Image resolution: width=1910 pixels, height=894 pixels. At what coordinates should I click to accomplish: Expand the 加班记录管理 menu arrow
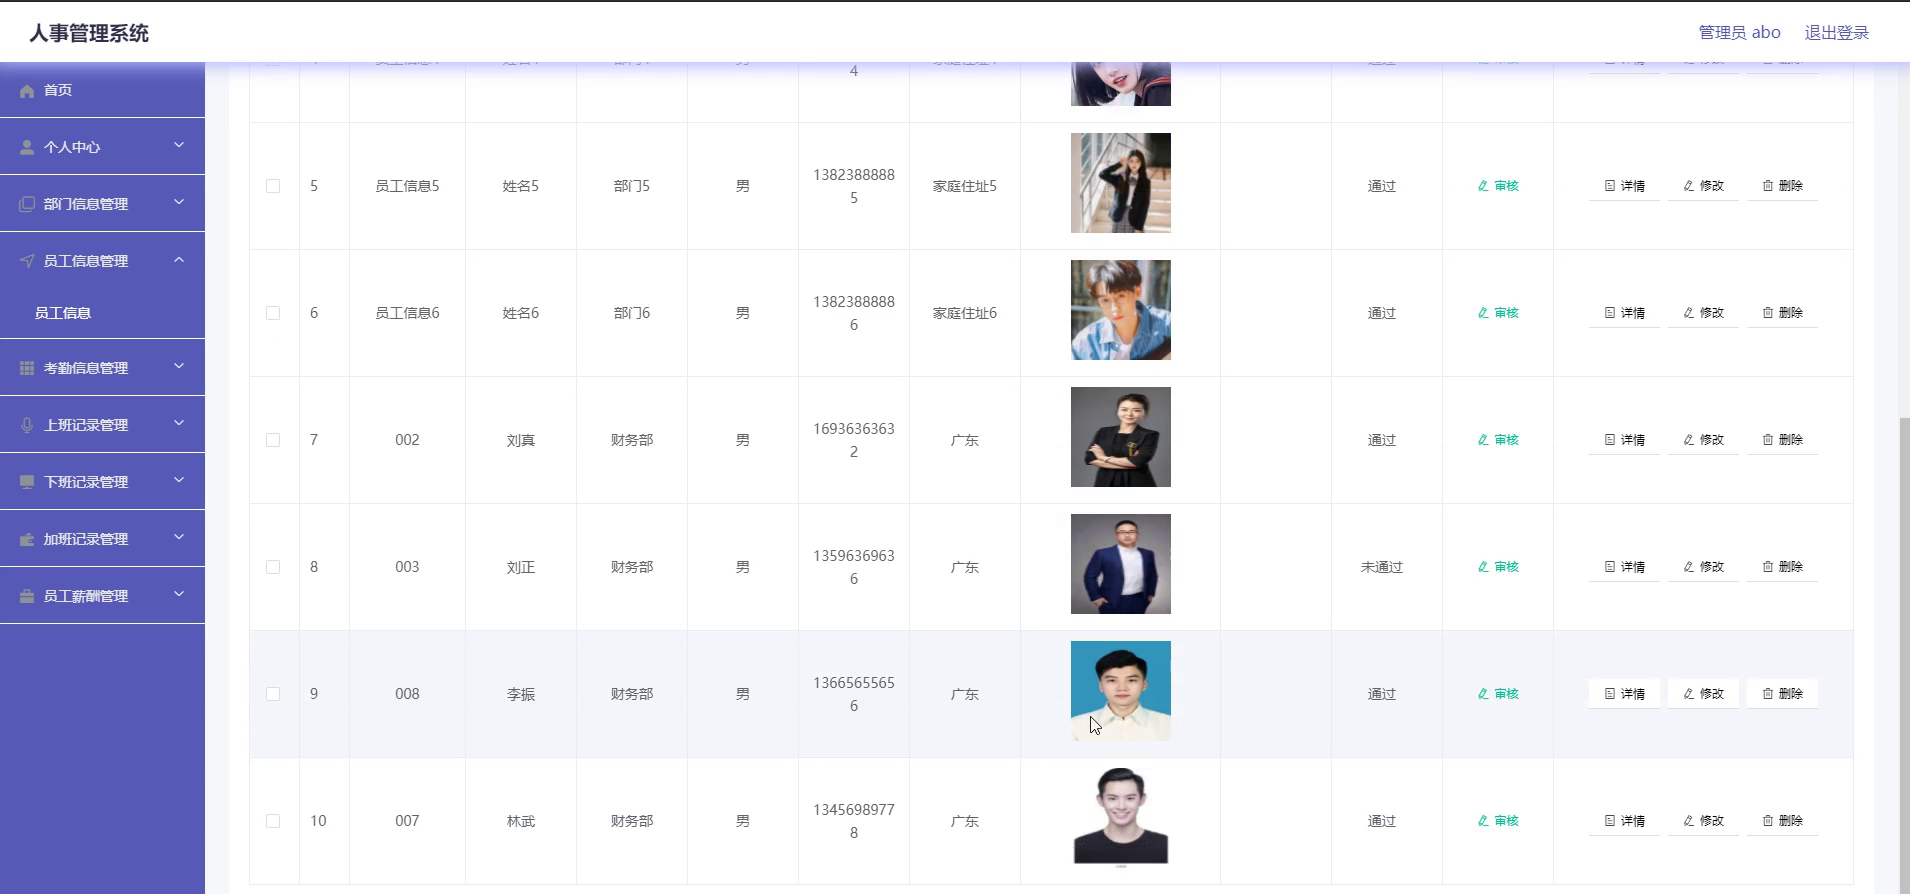pos(179,538)
